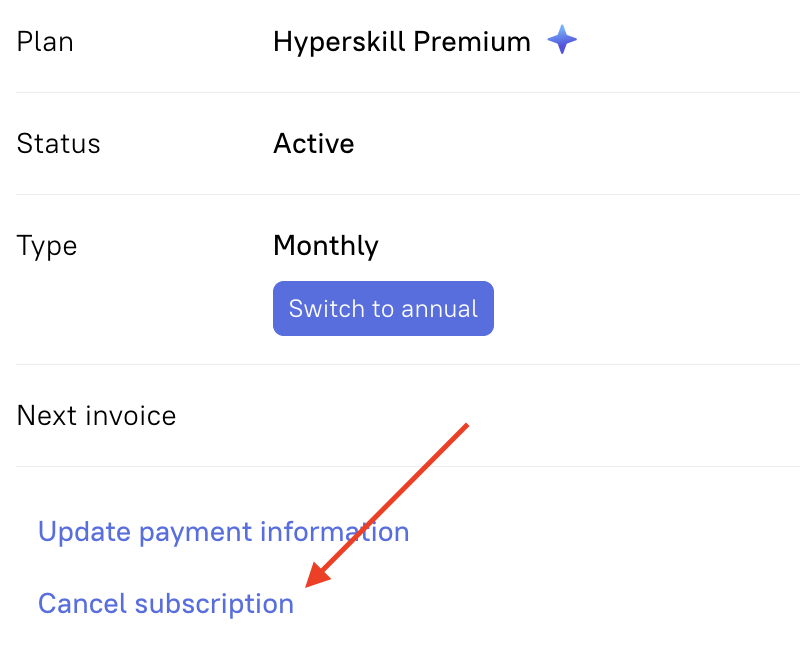Viewport: 800px width, 654px height.
Task: Click the Next invoice label
Action: coord(96,416)
